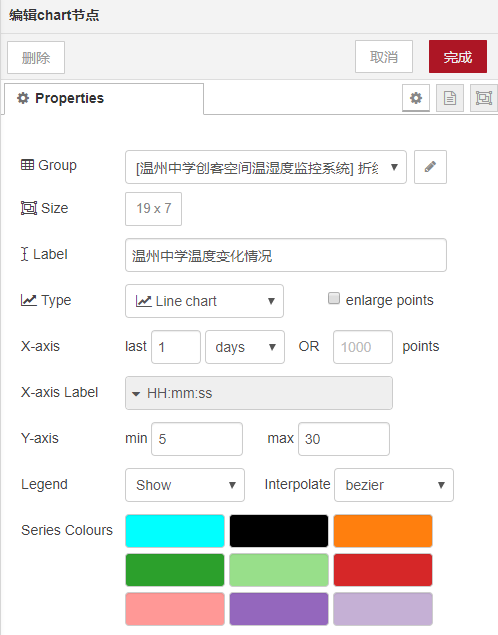Click the 删除 delete button
This screenshot has width=498, height=635.
[x=36, y=58]
